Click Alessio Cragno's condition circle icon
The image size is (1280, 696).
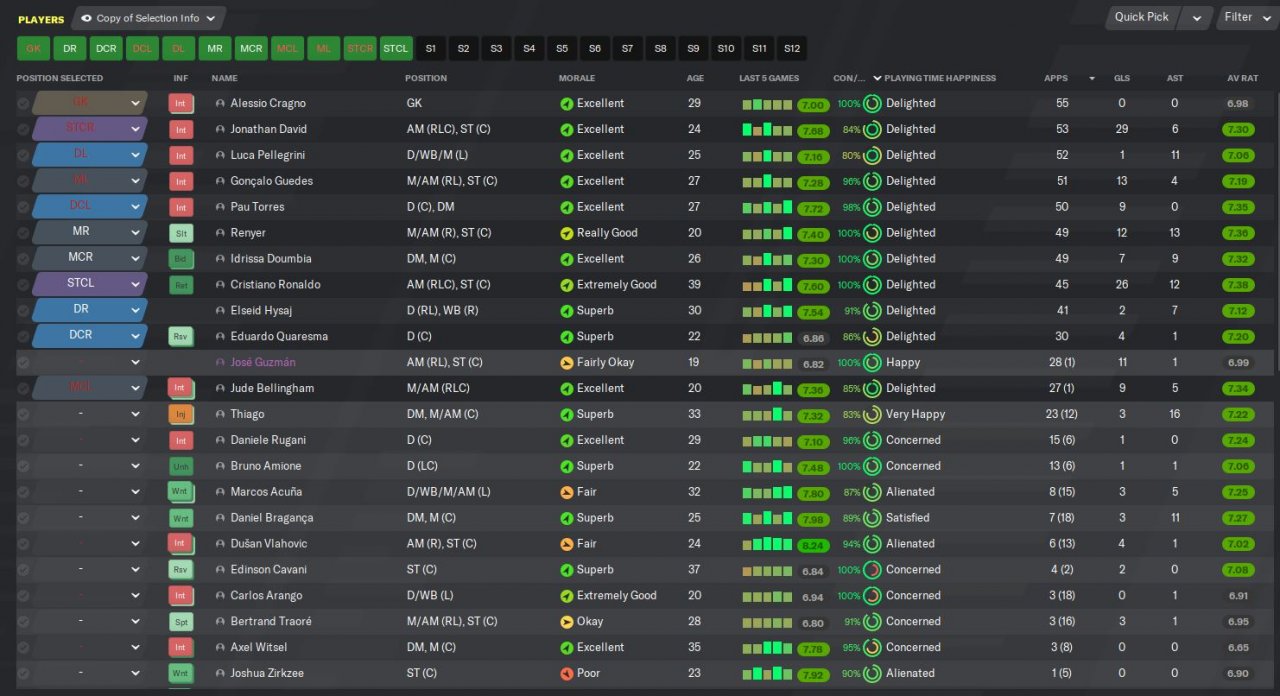coord(872,103)
